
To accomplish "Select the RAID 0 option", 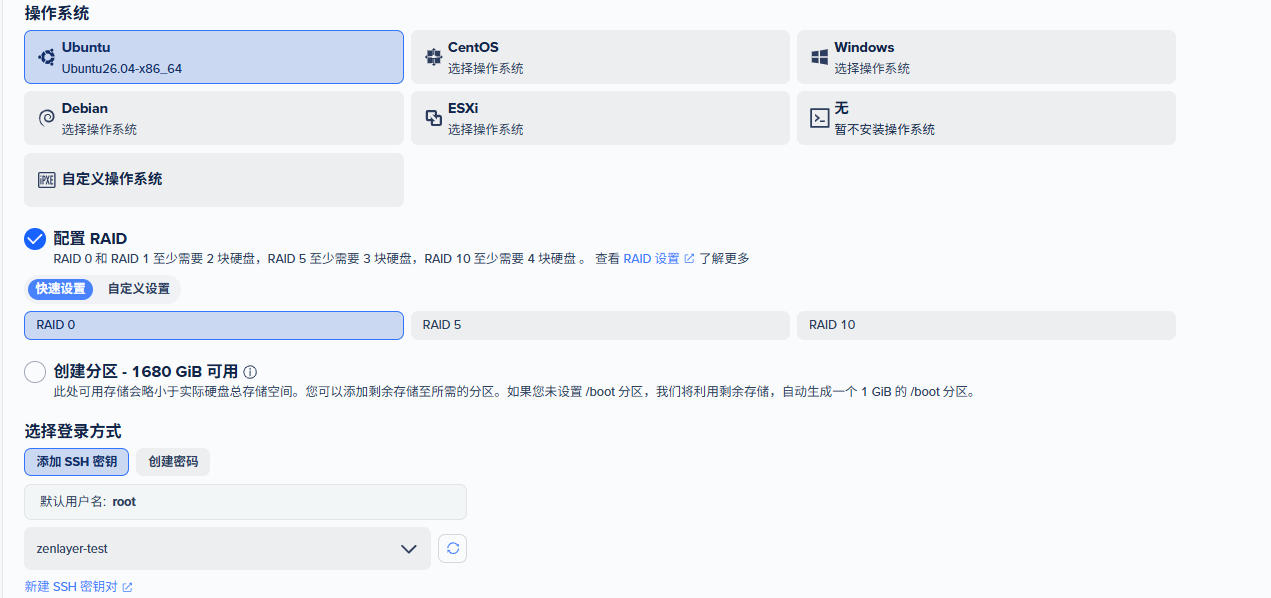I will click(214, 325).
